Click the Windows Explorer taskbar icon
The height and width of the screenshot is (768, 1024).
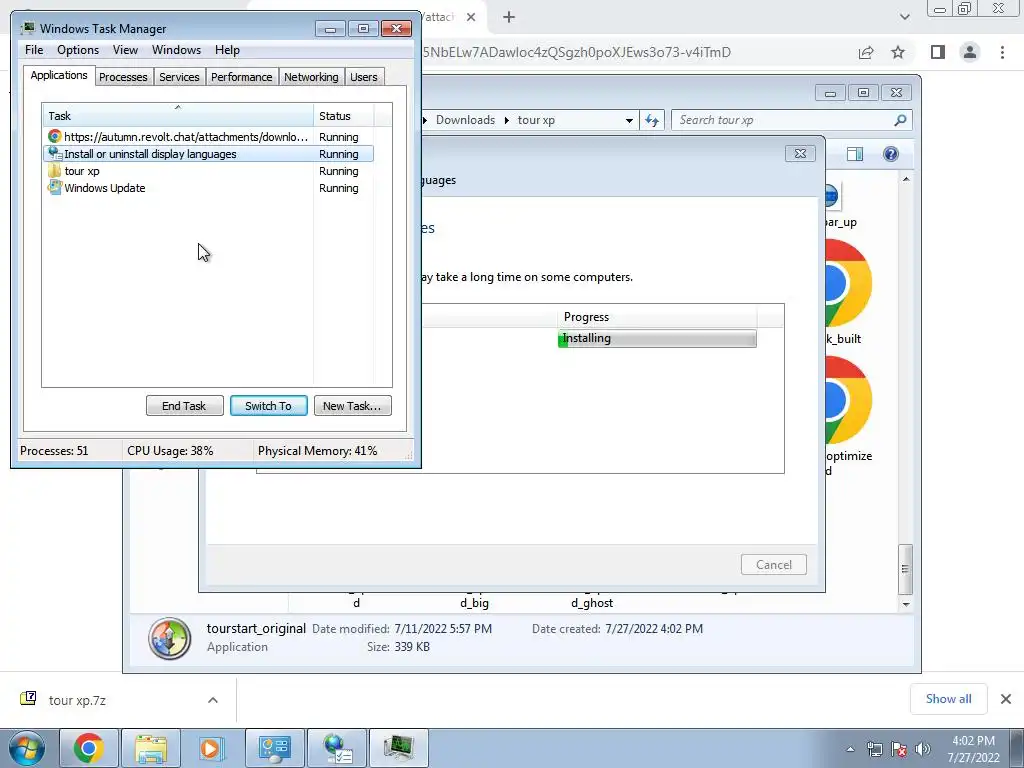coord(151,748)
